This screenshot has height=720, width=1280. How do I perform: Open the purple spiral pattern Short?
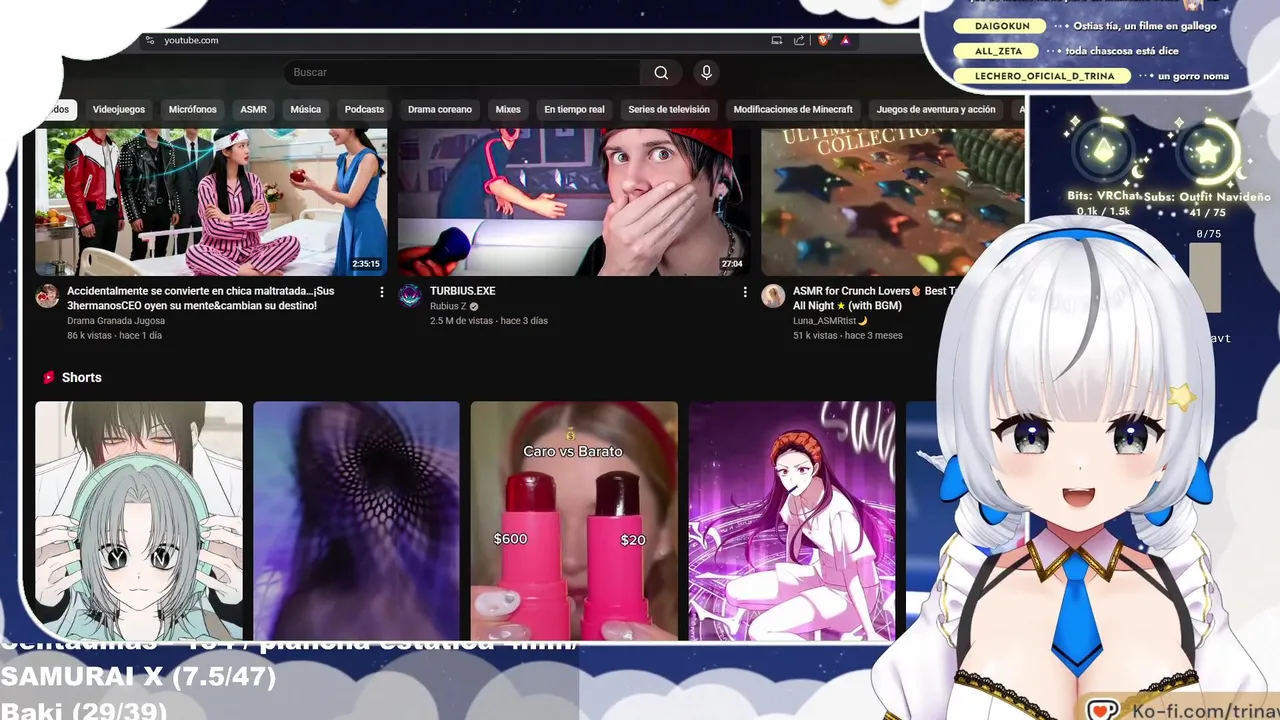356,521
